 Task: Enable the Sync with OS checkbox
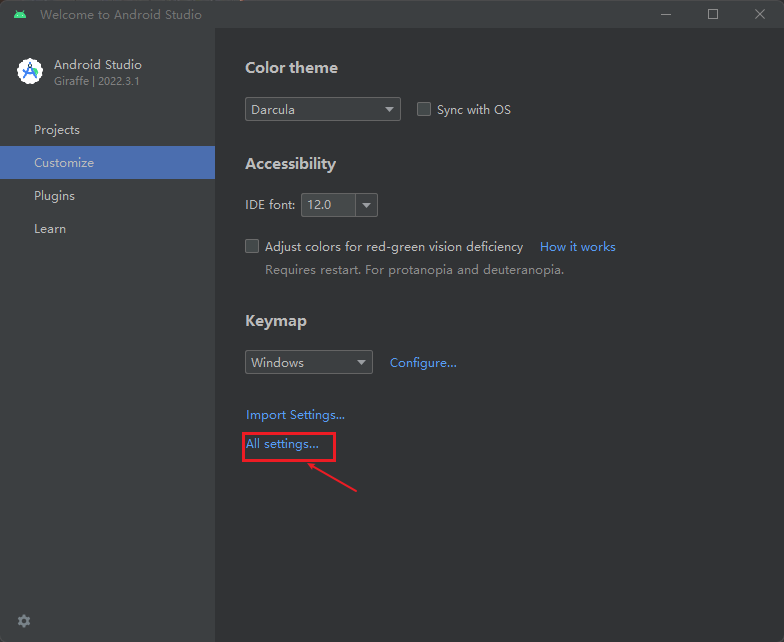(424, 109)
